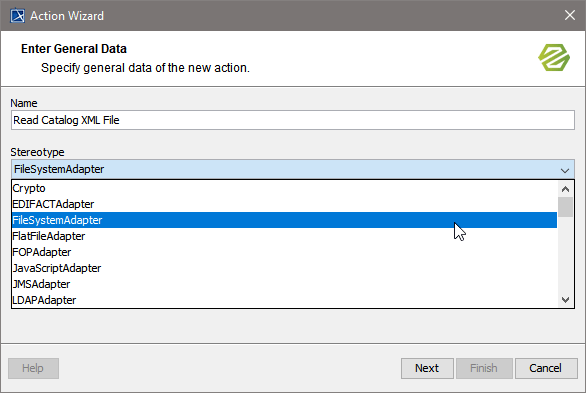Screen dimensions: 586x393
Task: Click the green logo in the header
Action: click(554, 58)
